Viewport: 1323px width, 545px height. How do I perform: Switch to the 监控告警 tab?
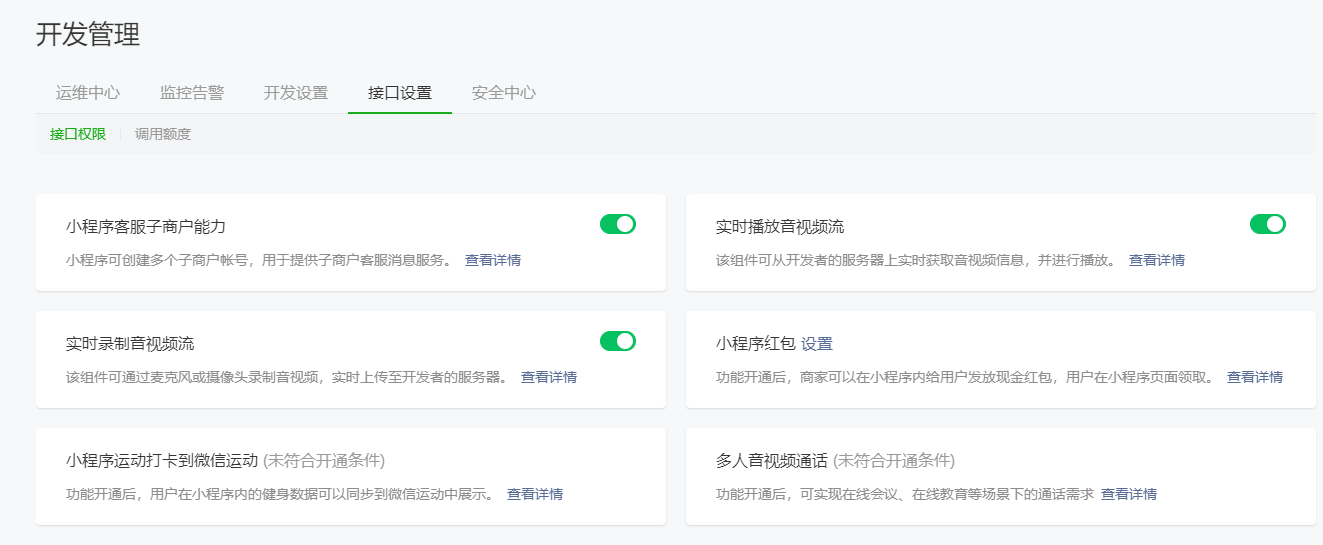[192, 93]
